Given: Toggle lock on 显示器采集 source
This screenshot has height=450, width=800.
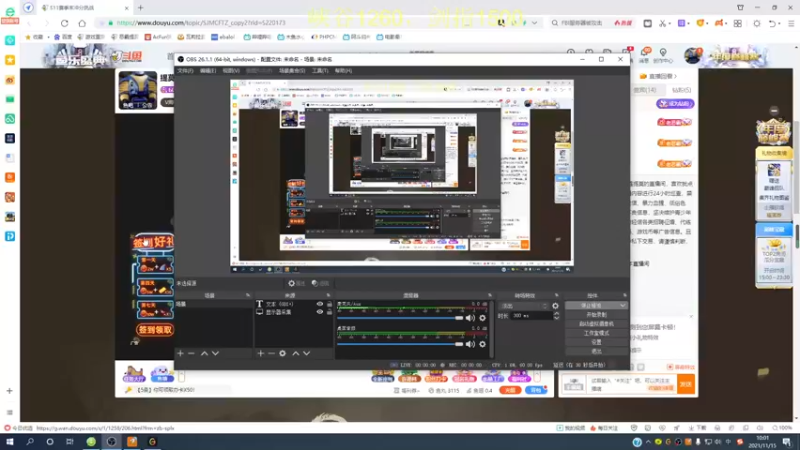Looking at the screenshot, I should [x=329, y=312].
